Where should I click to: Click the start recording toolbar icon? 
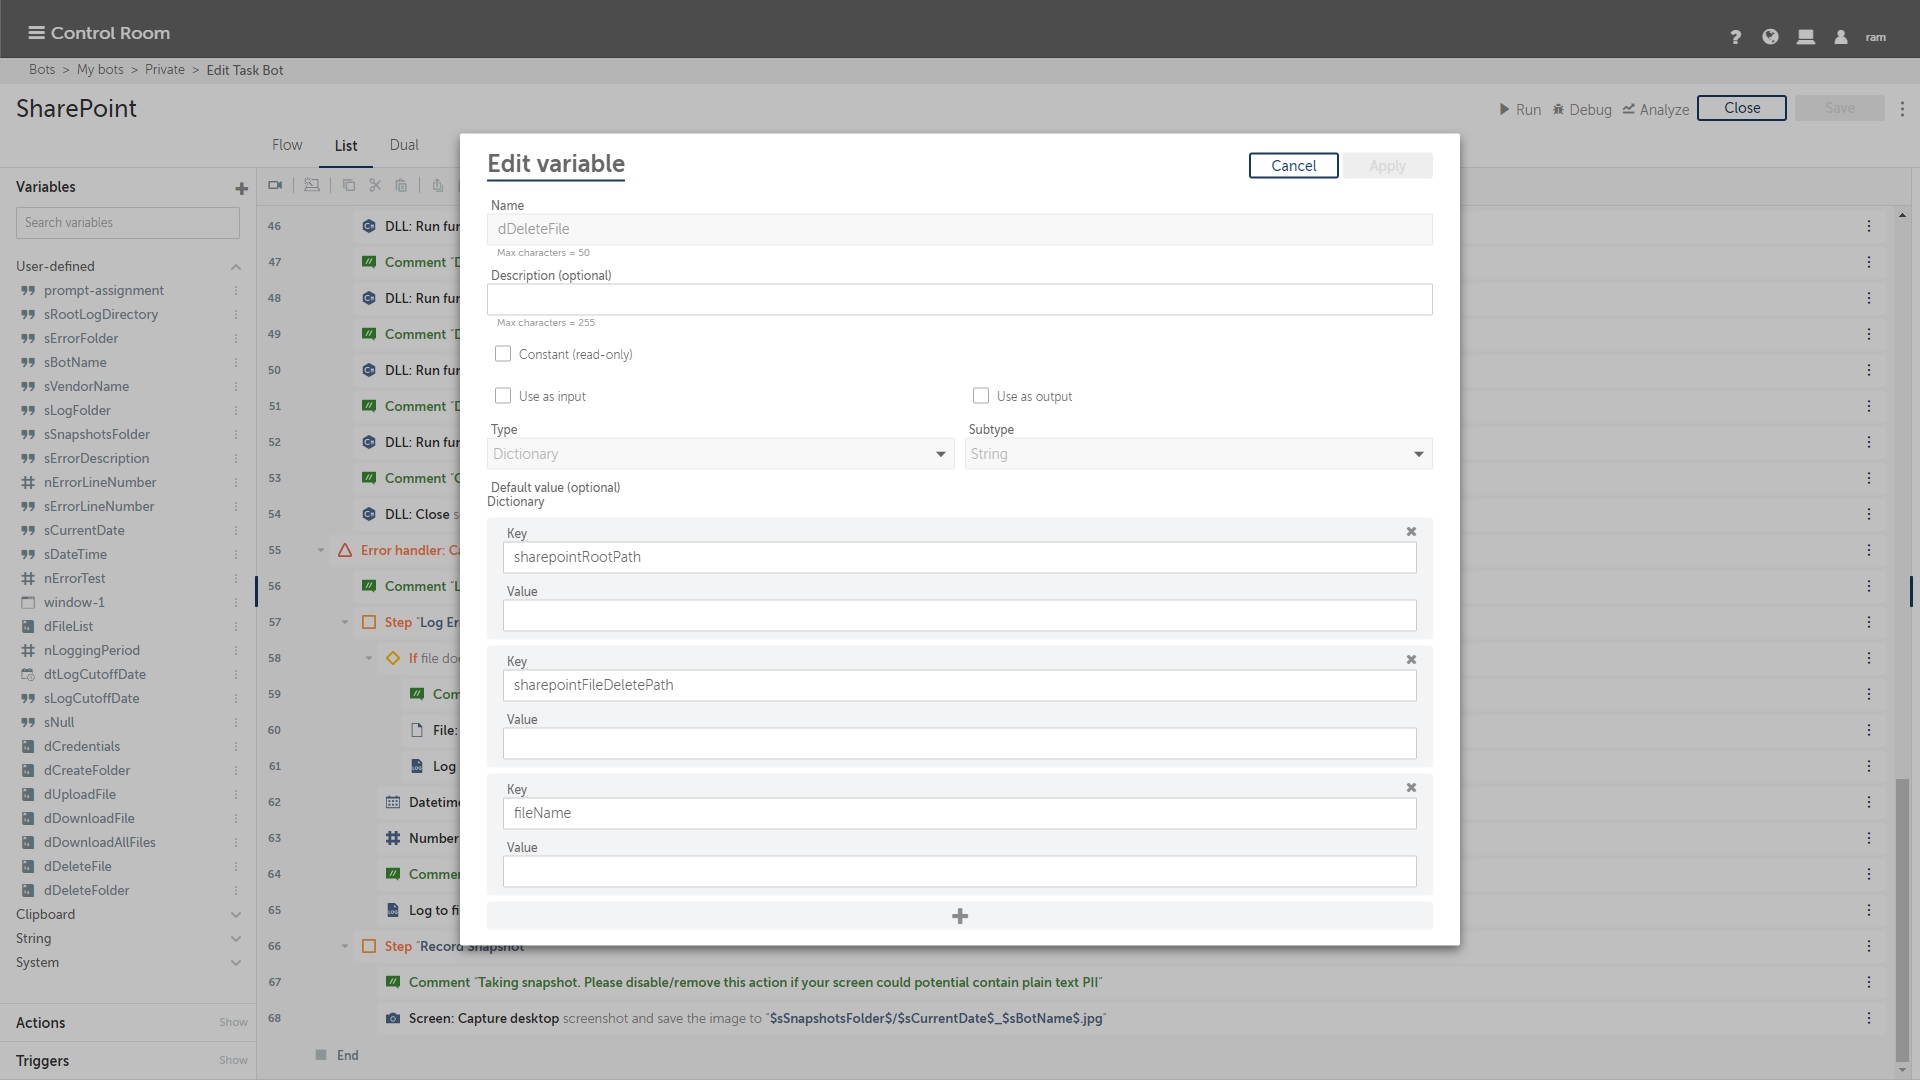pyautogui.click(x=275, y=185)
